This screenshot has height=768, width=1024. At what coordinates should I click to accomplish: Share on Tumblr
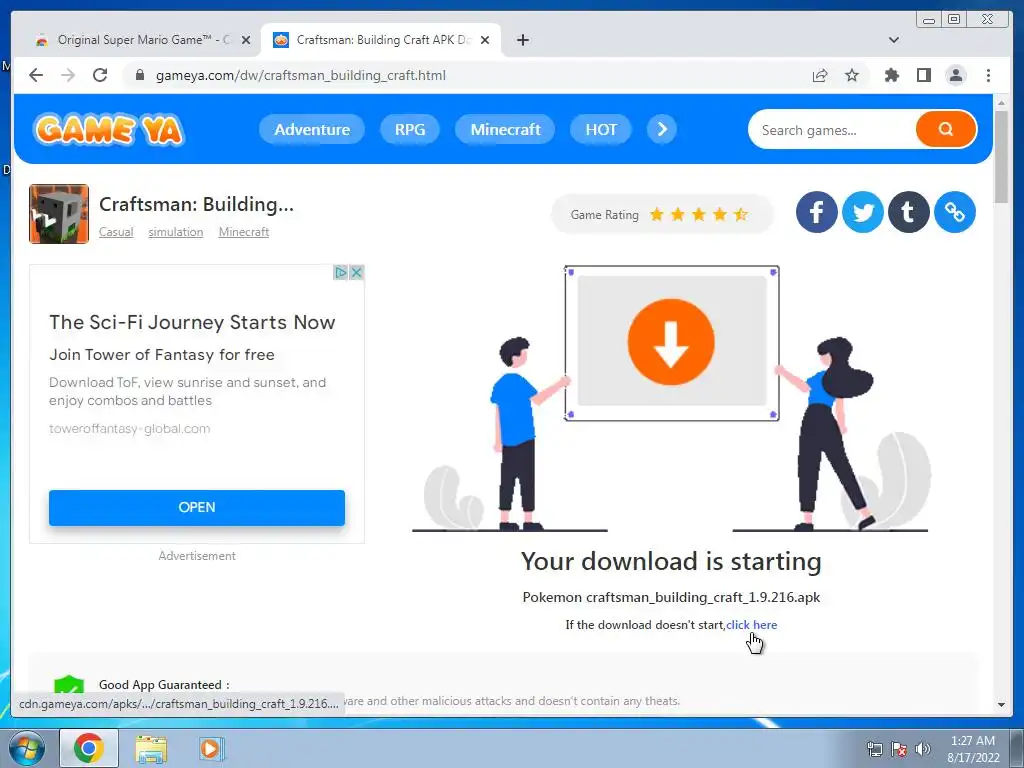[x=908, y=212]
